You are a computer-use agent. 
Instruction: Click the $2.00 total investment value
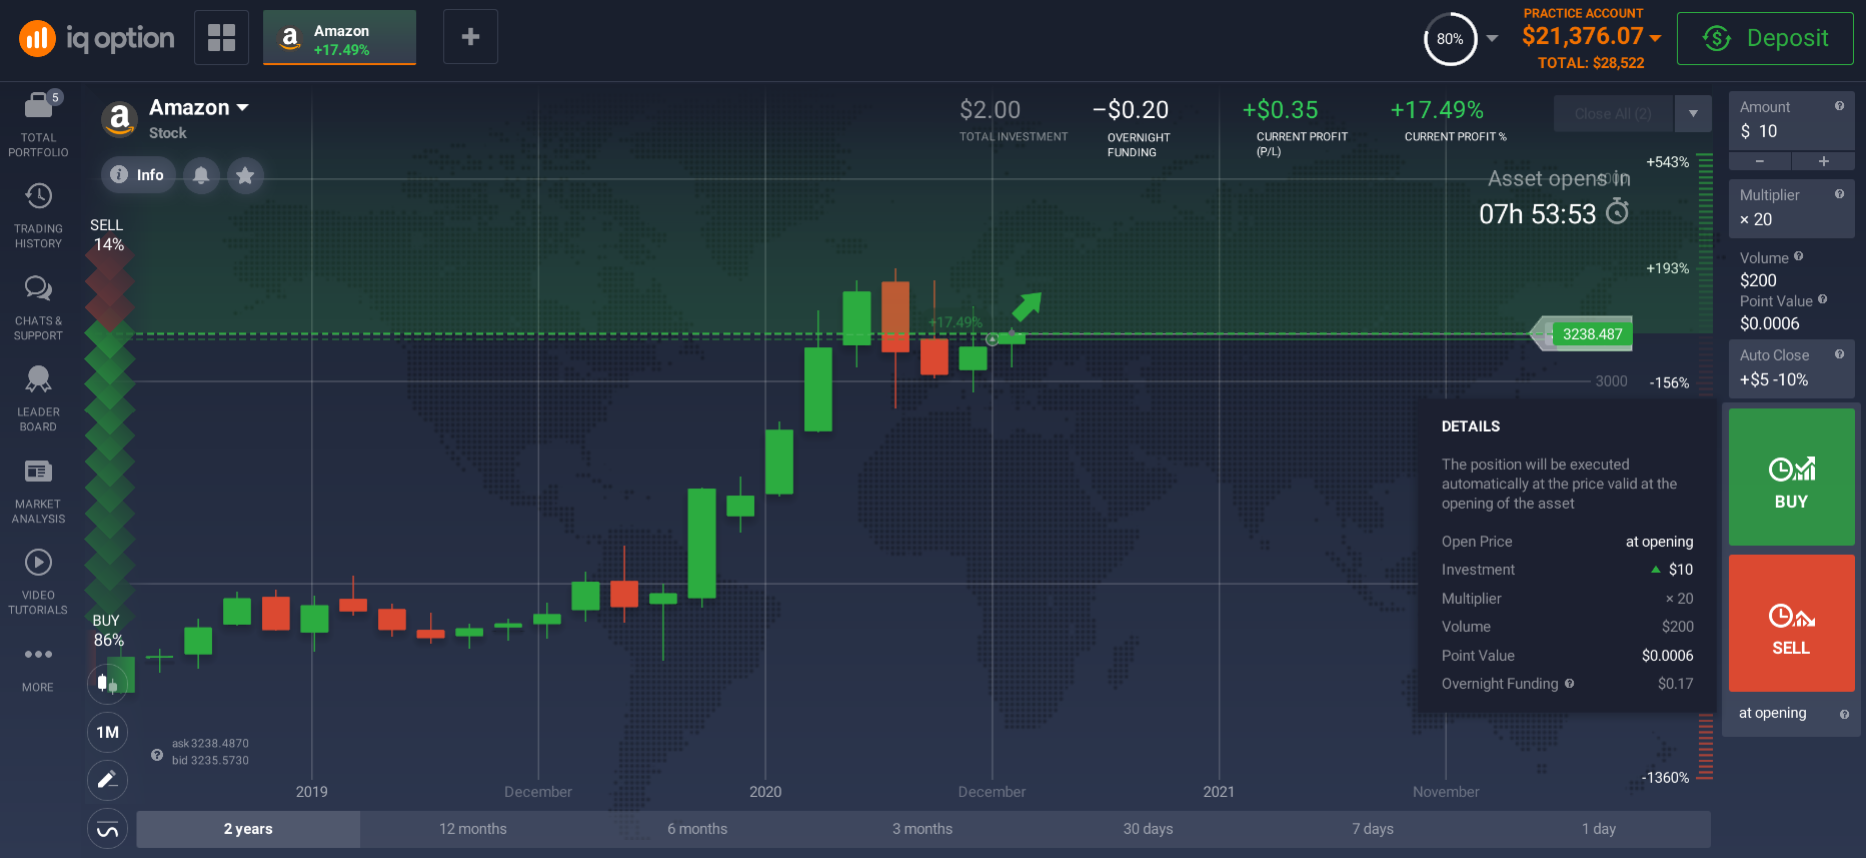(990, 110)
